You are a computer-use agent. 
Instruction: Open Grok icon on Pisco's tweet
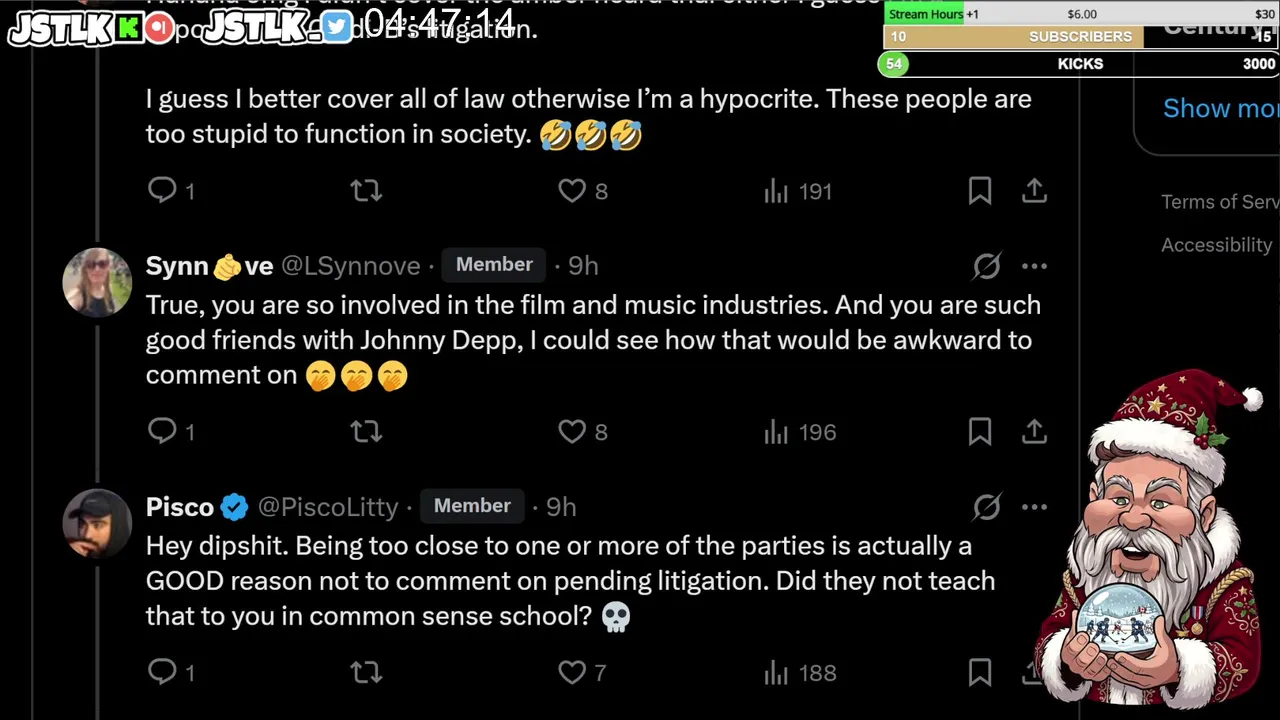point(987,507)
